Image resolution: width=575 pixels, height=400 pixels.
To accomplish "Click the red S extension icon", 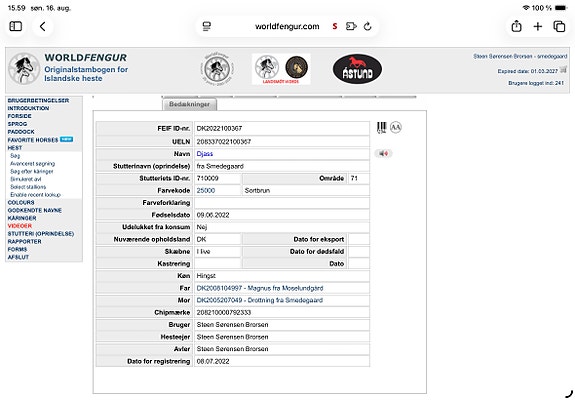I will pyautogui.click(x=335, y=26).
